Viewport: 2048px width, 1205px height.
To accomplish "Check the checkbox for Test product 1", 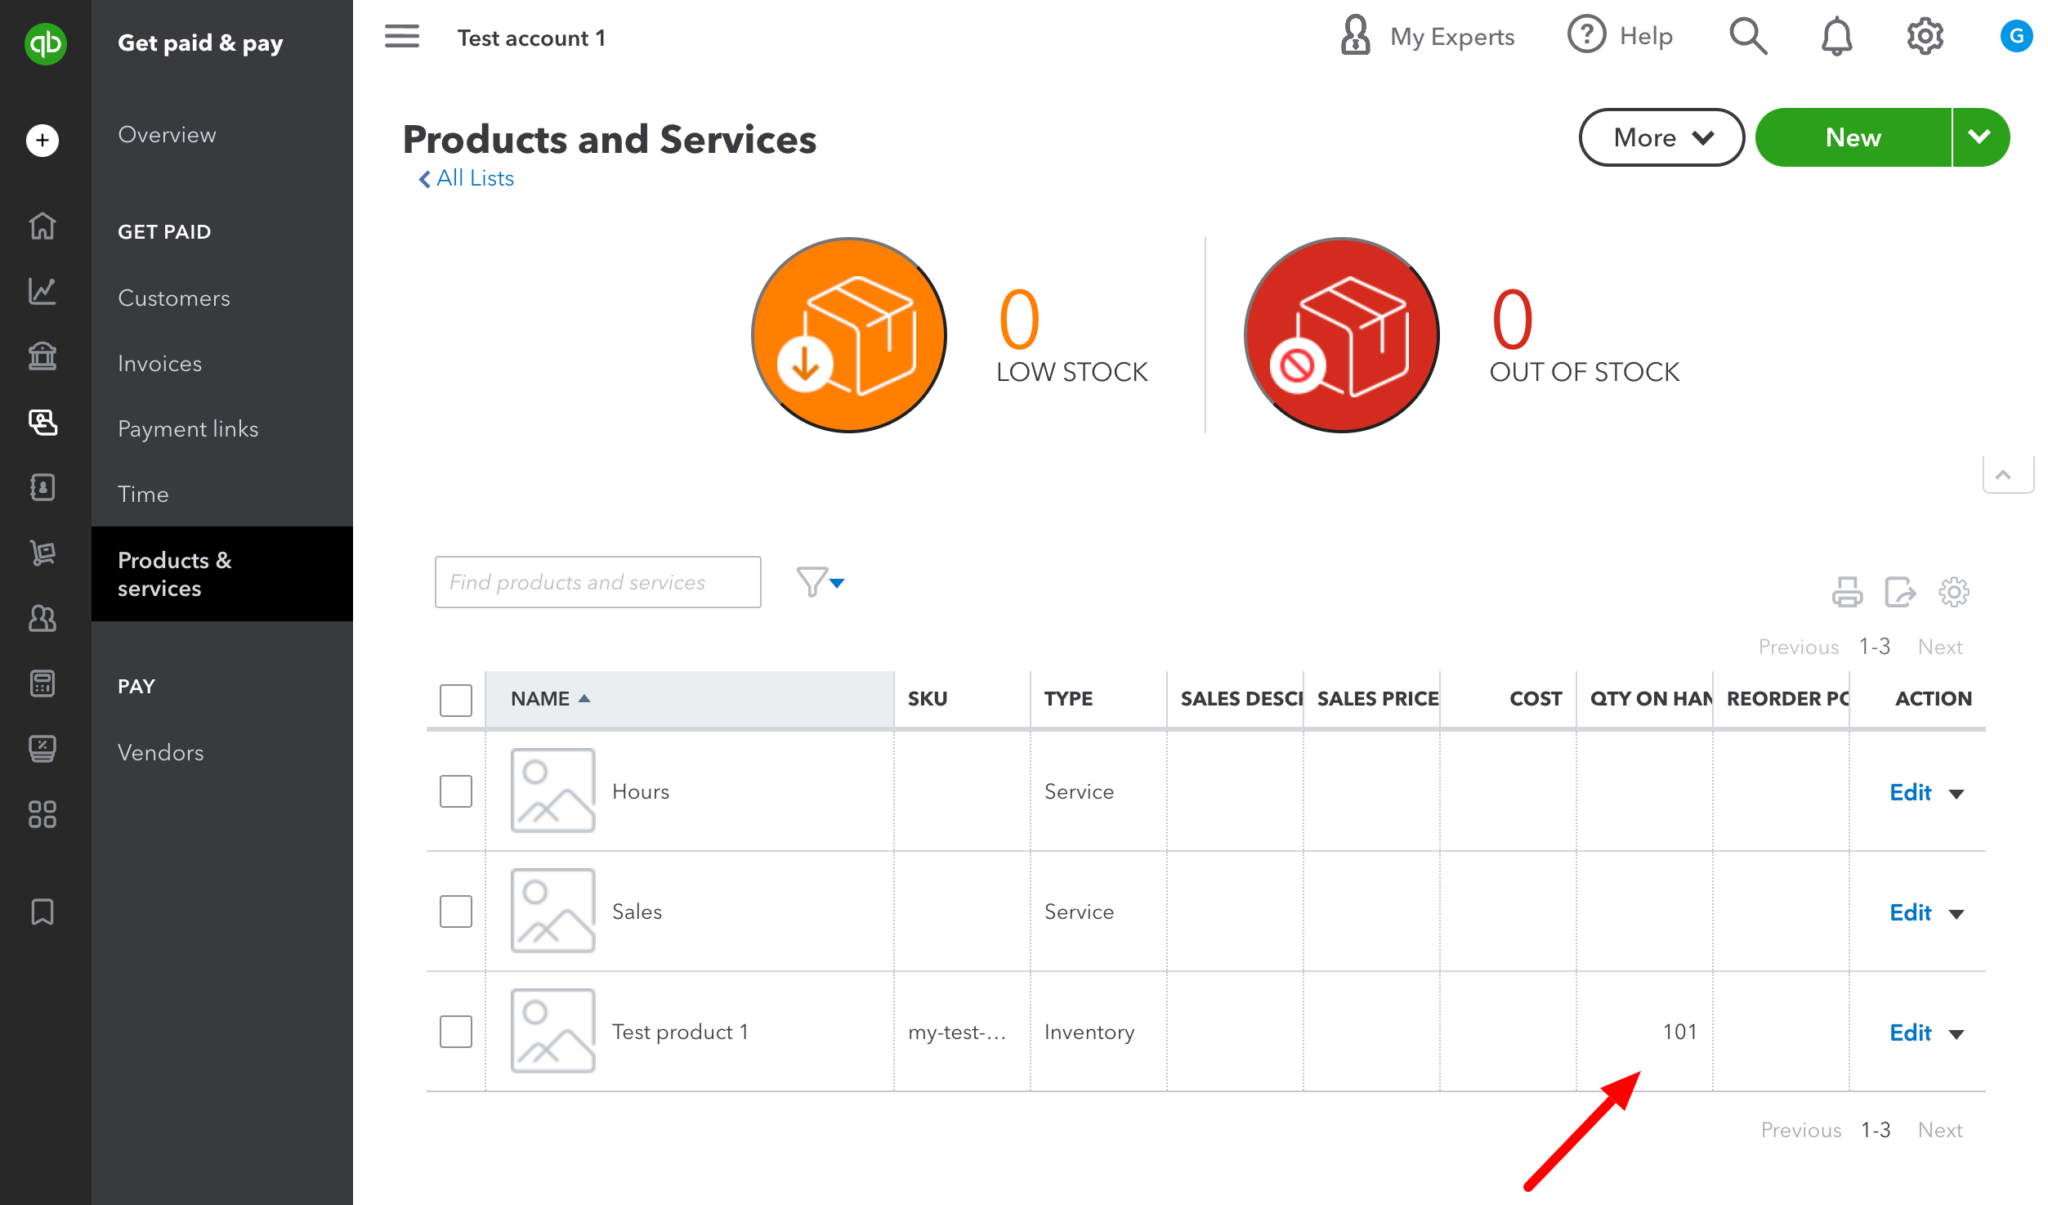I will [x=455, y=1031].
